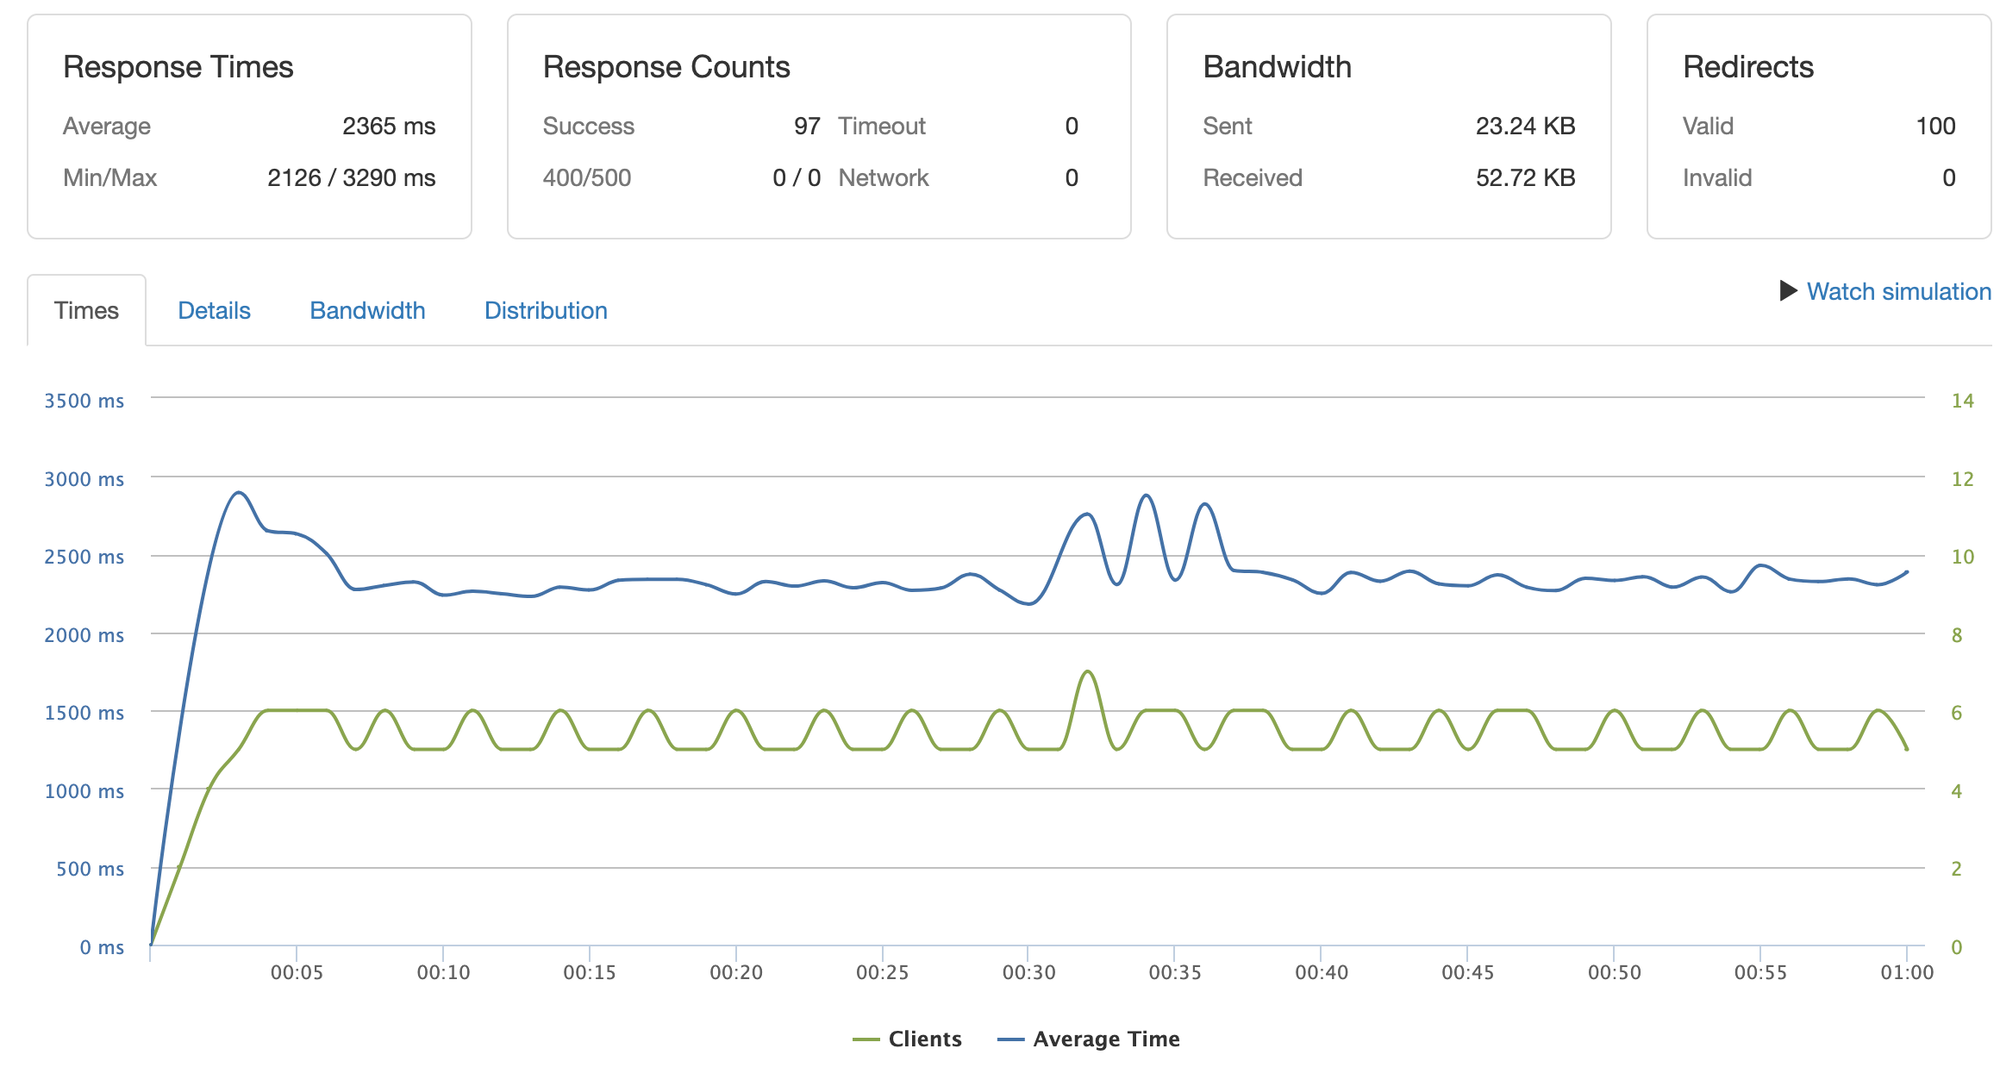Switch to the Details tab
The width and height of the screenshot is (2000, 1091).
214,311
